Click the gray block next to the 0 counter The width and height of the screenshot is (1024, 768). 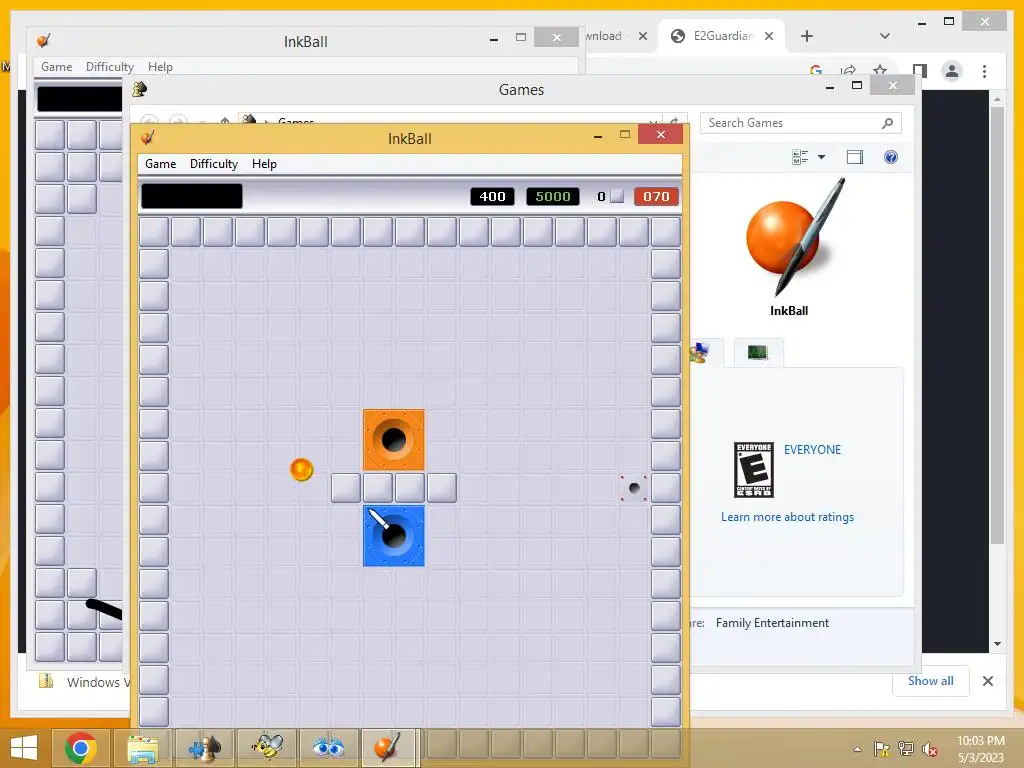click(617, 197)
